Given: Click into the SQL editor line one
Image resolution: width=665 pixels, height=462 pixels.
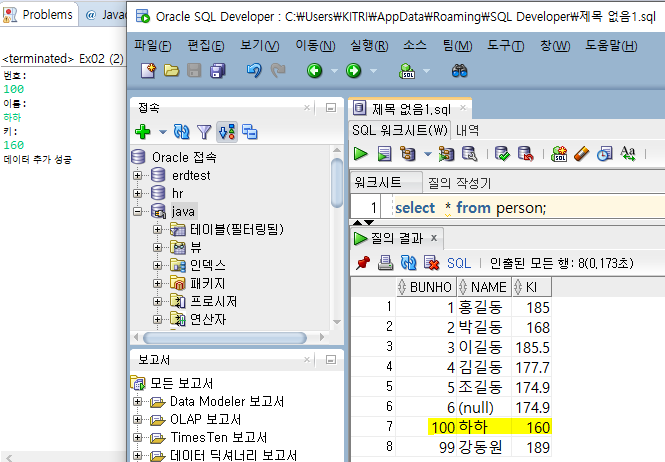Looking at the screenshot, I should [x=526, y=208].
